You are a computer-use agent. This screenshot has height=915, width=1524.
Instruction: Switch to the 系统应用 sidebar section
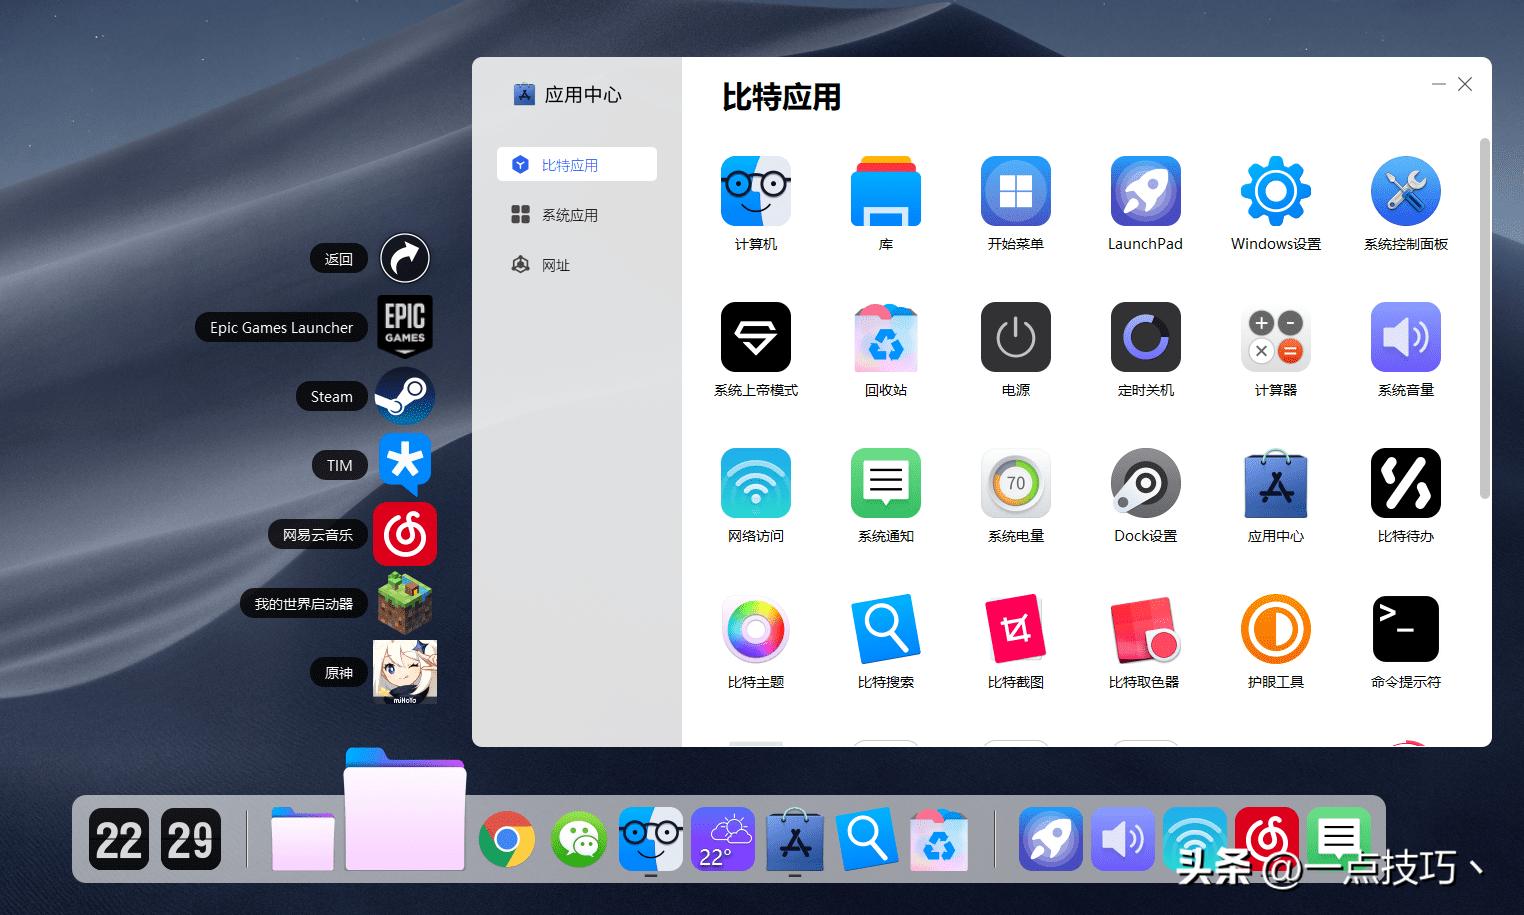click(570, 214)
